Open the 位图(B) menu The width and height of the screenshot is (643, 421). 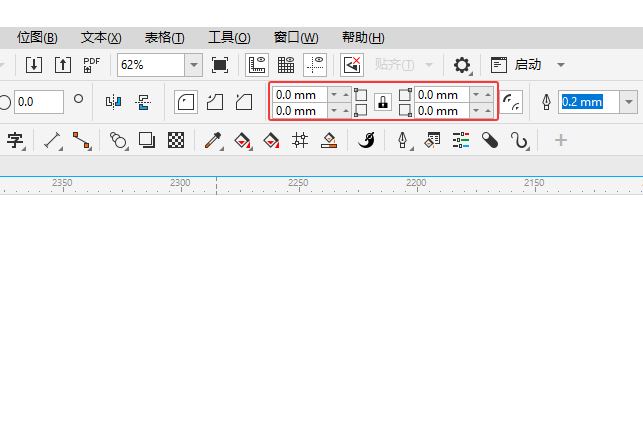click(37, 38)
